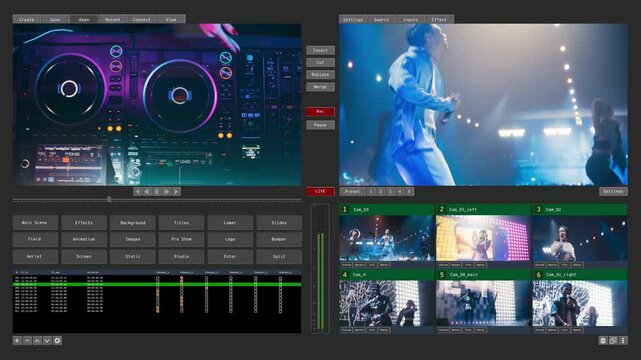Select the Lower scene button
This screenshot has height=360, width=641.
click(x=230, y=223)
